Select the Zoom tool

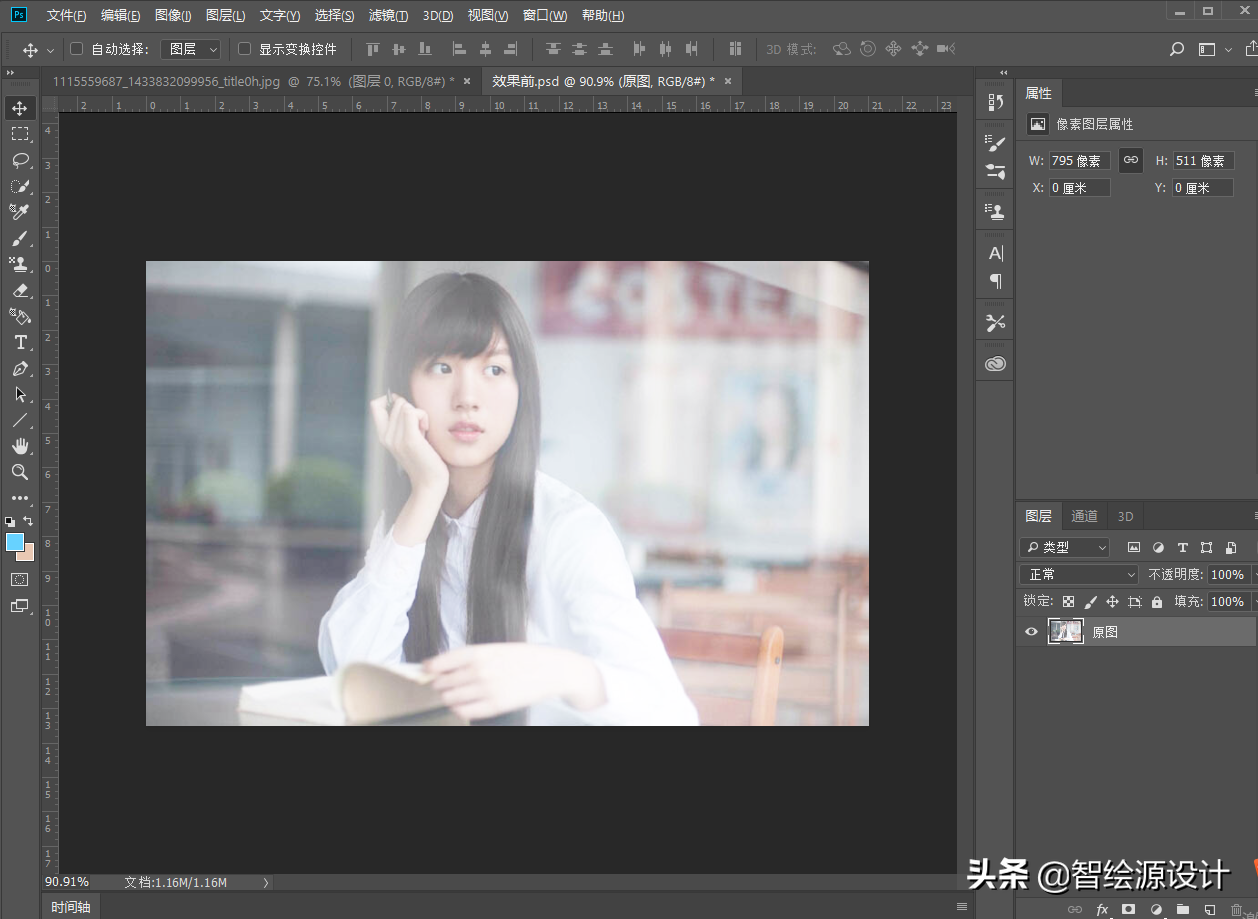(20, 472)
